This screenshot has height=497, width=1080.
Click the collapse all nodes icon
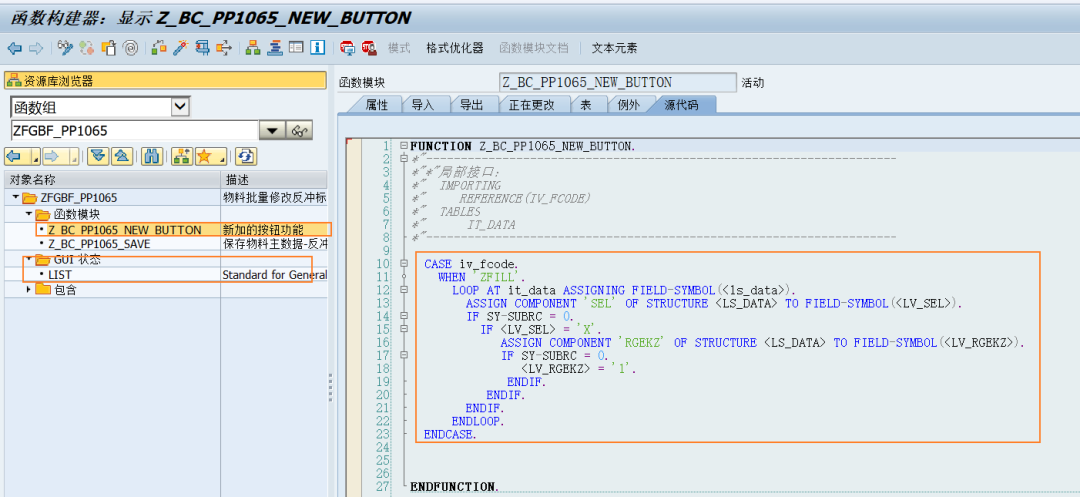(122, 156)
